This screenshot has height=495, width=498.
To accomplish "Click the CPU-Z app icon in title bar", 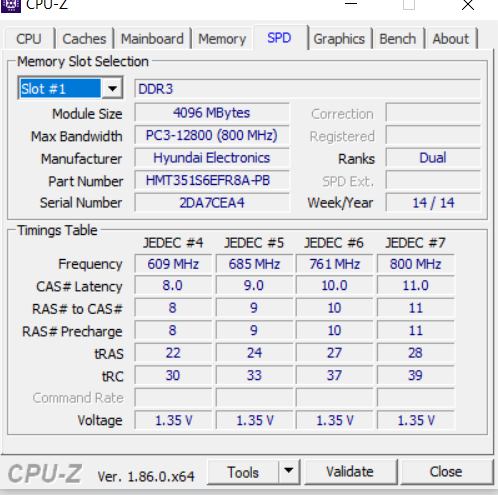I will coord(11,5).
